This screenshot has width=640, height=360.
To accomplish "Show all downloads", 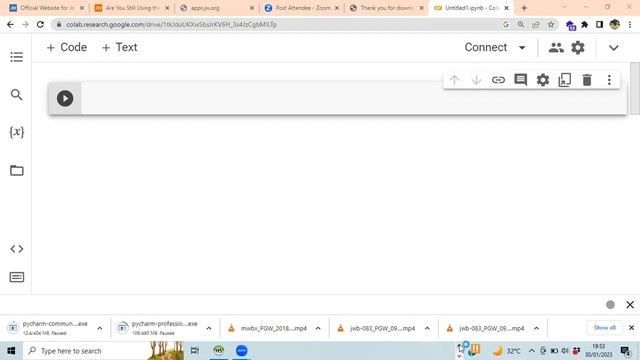I will (x=604, y=328).
